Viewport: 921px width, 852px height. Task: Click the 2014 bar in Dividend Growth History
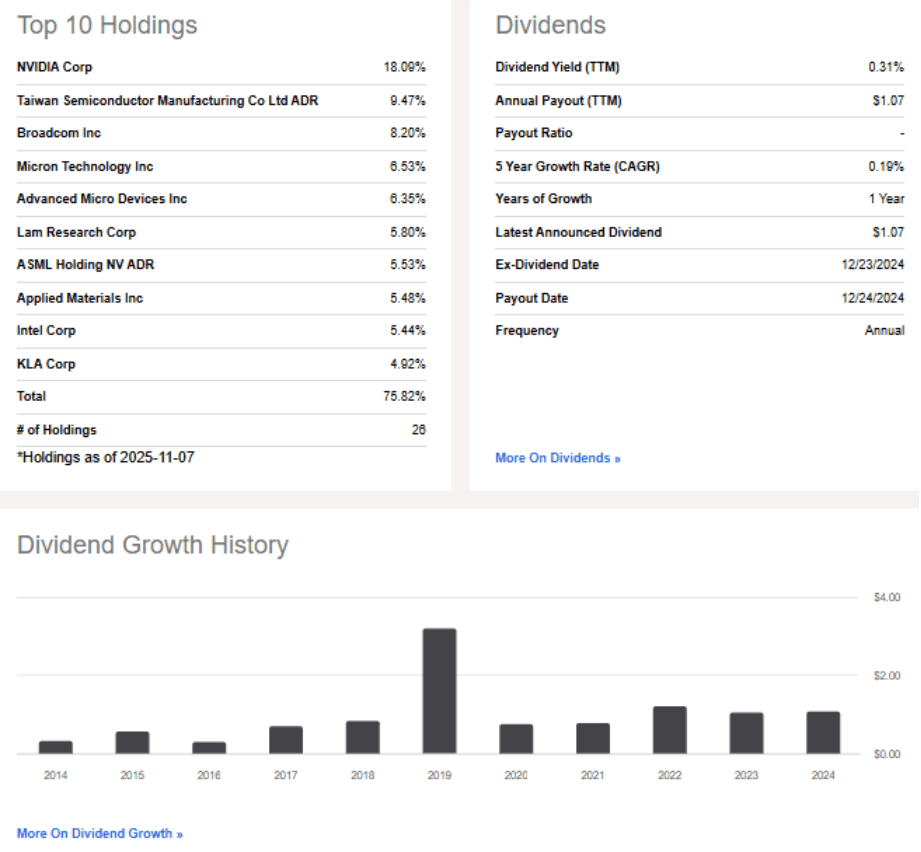click(55, 747)
